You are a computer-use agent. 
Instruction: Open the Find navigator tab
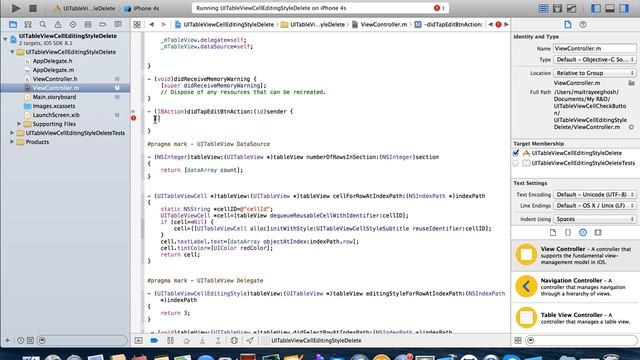tap(43, 24)
